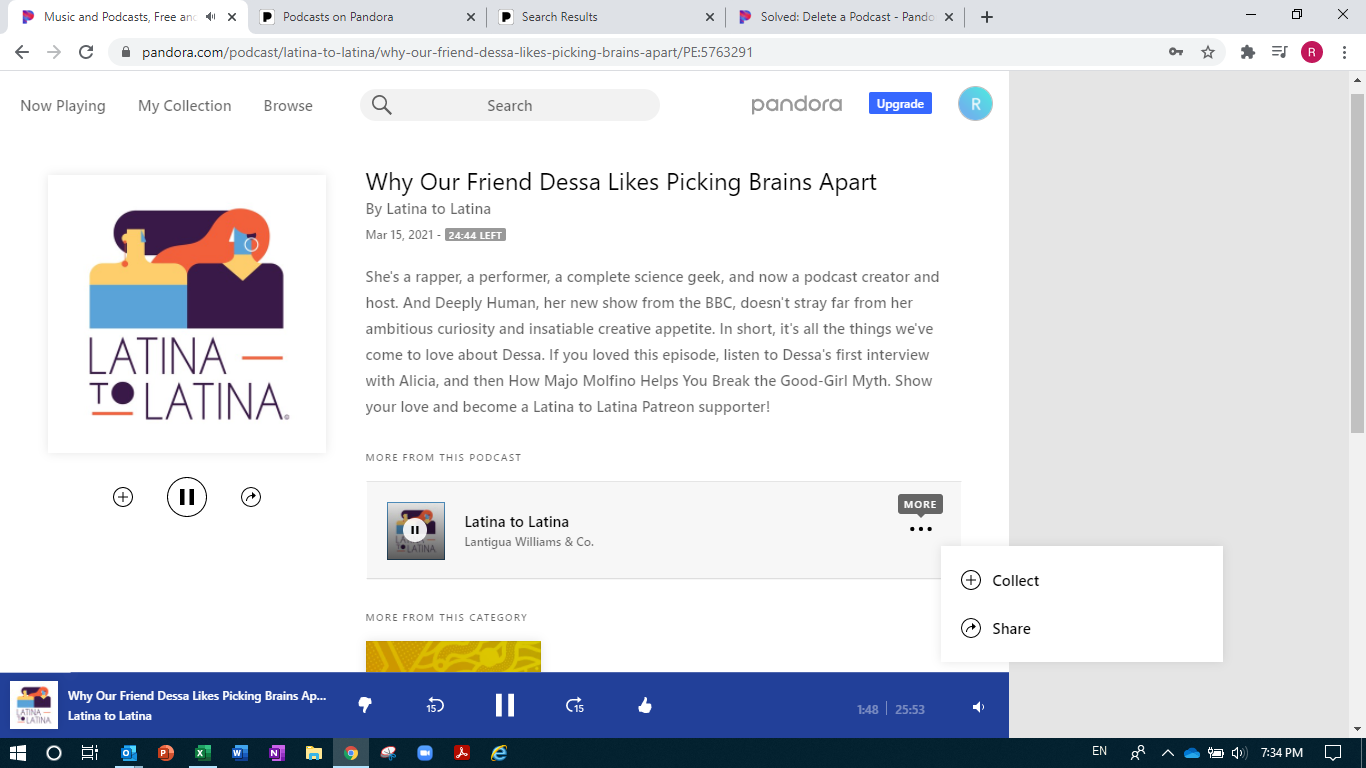This screenshot has width=1366, height=768.
Task: Rewind 15 seconds in the player bar
Action: click(435, 706)
